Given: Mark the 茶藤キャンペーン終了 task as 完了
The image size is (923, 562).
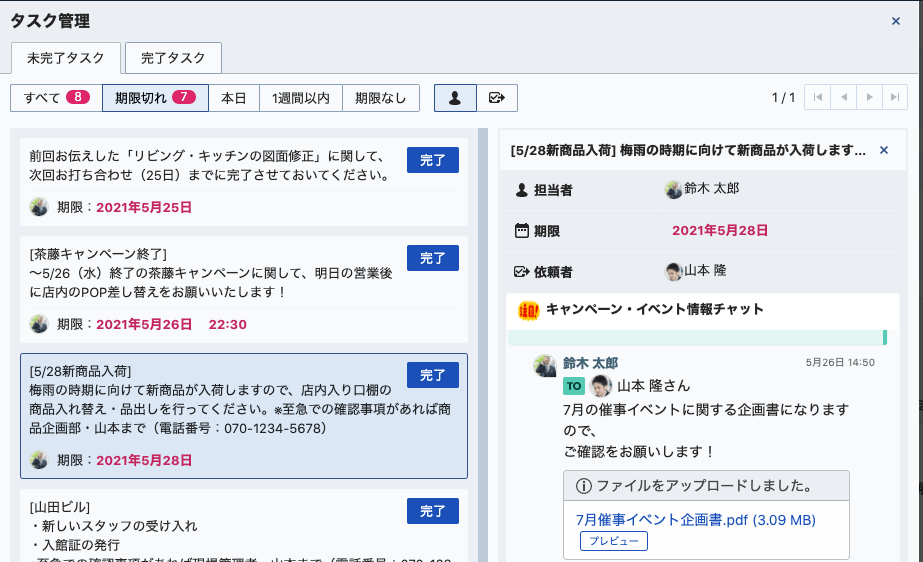Looking at the screenshot, I should (432, 258).
